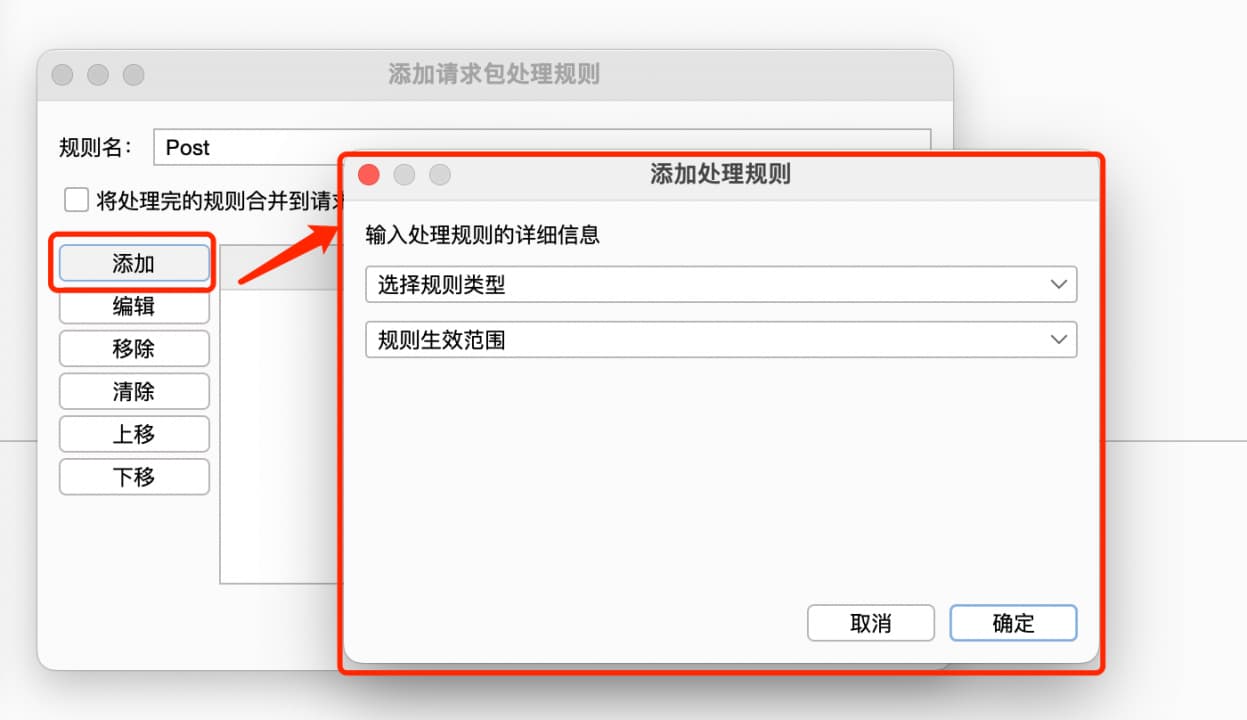Screen dimensions: 1247x720
Task: Click the 添加请求包处理规则 window's gray zoom button
Action: [x=133, y=75]
